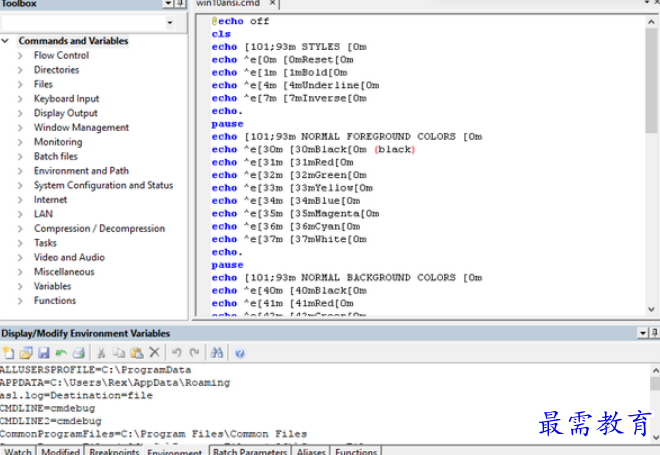Switch to the Aliases tab

tap(311, 452)
